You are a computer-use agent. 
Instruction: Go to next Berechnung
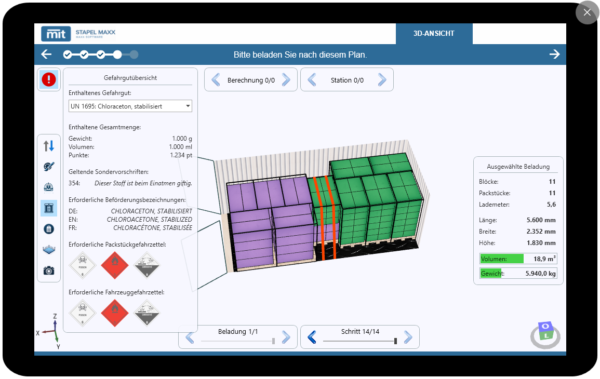pos(286,80)
